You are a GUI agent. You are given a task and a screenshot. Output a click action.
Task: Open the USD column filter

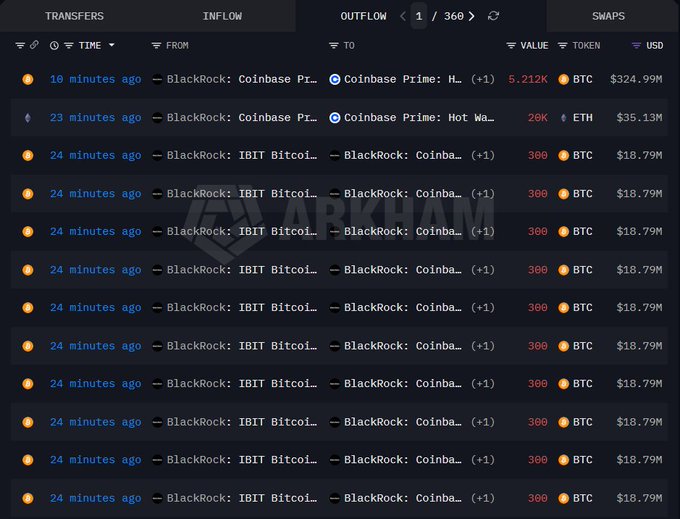click(636, 46)
